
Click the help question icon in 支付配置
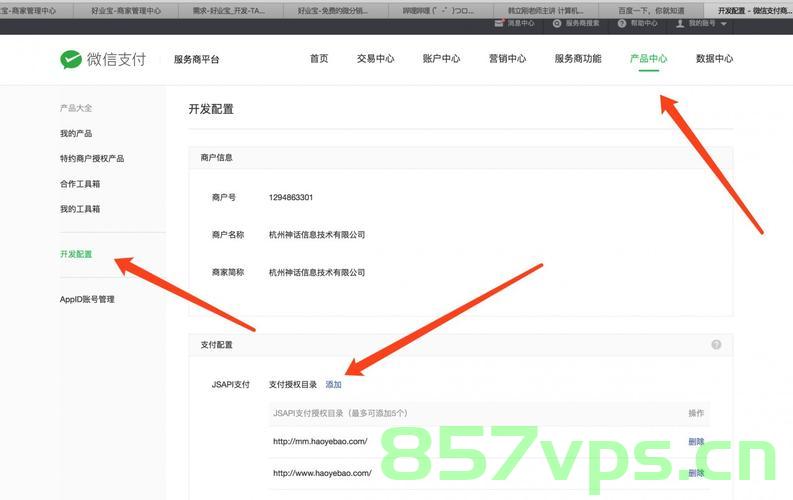(x=716, y=344)
